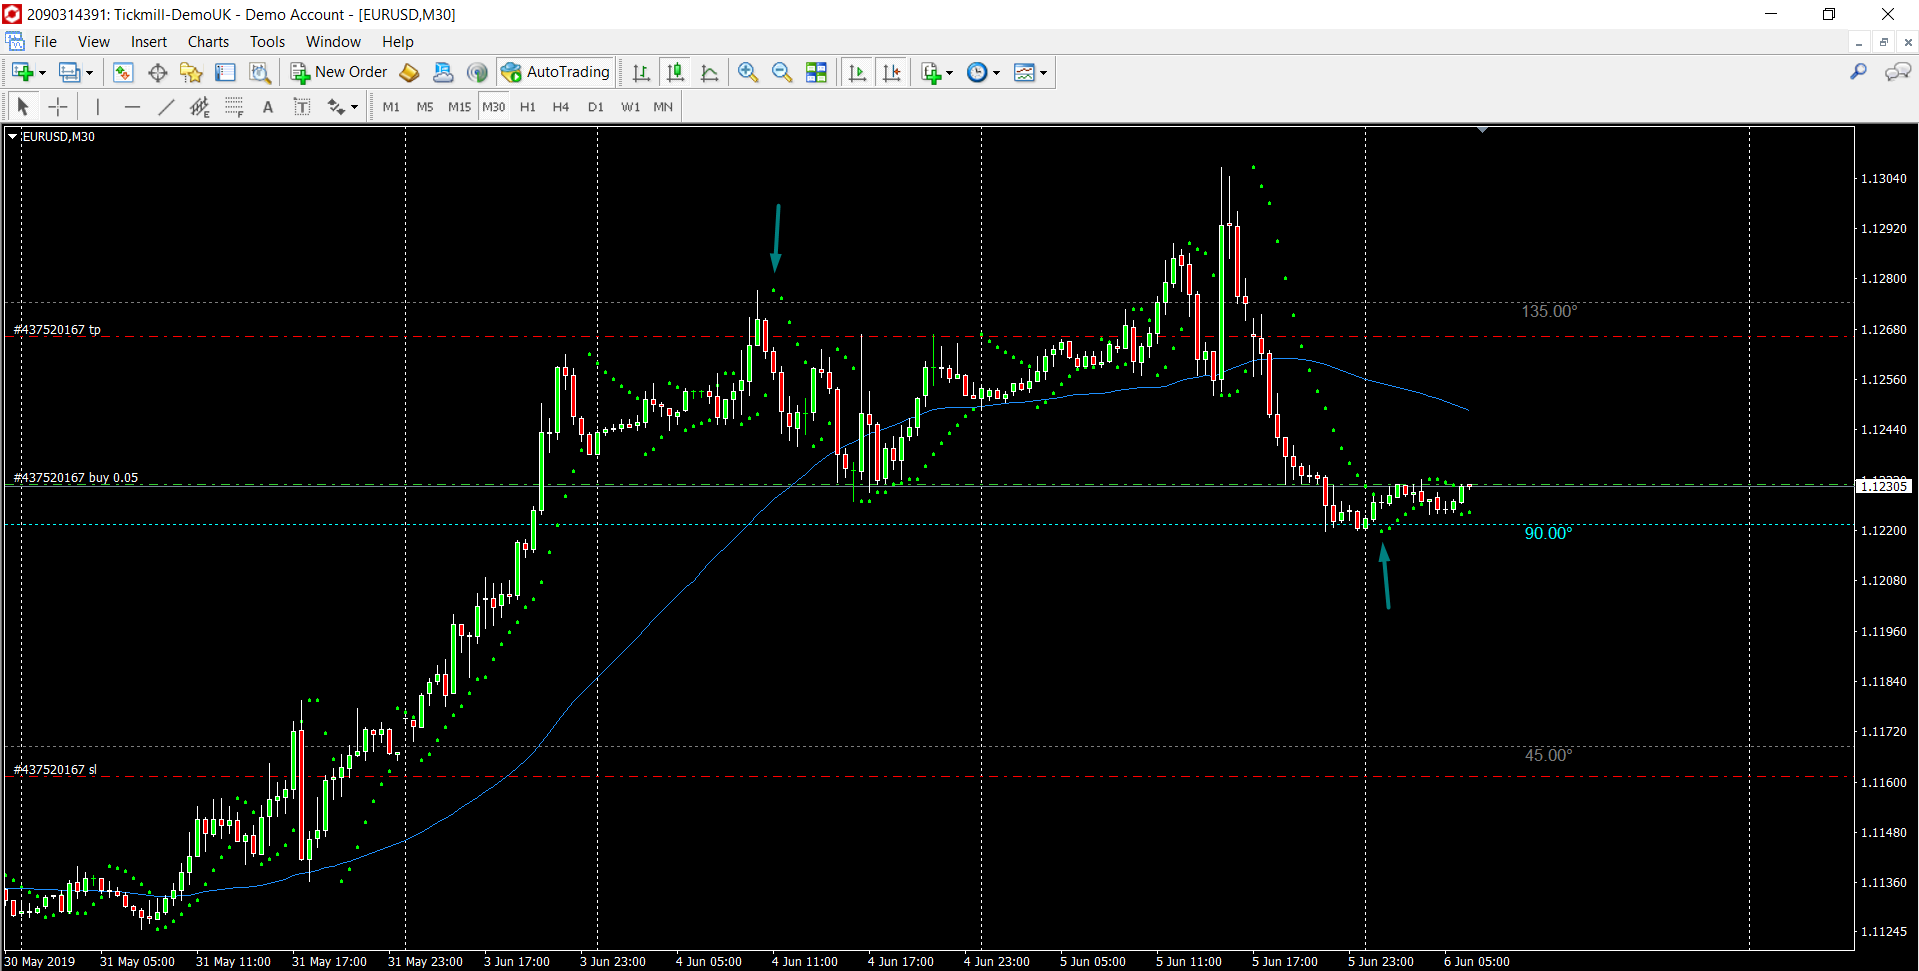Switch chart to line chart mode
The height and width of the screenshot is (971, 1919).
pyautogui.click(x=710, y=72)
